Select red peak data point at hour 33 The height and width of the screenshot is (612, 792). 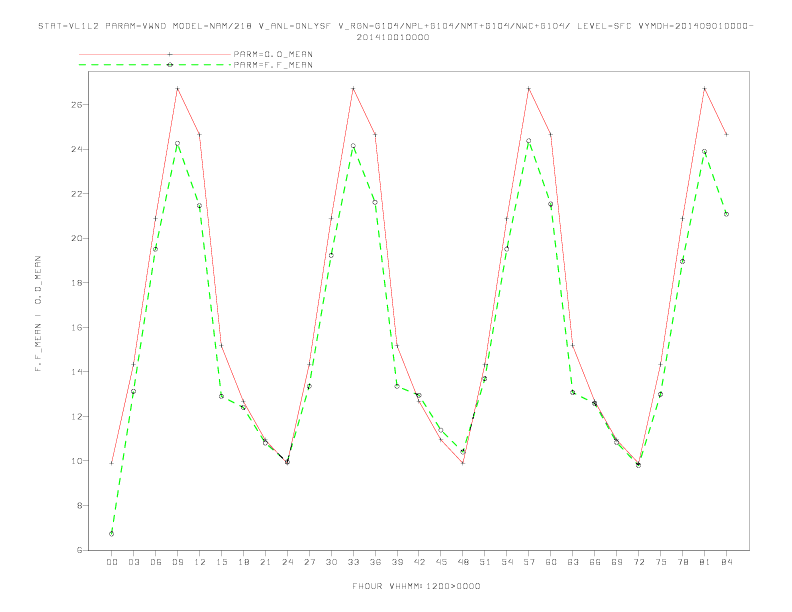[x=353, y=89]
